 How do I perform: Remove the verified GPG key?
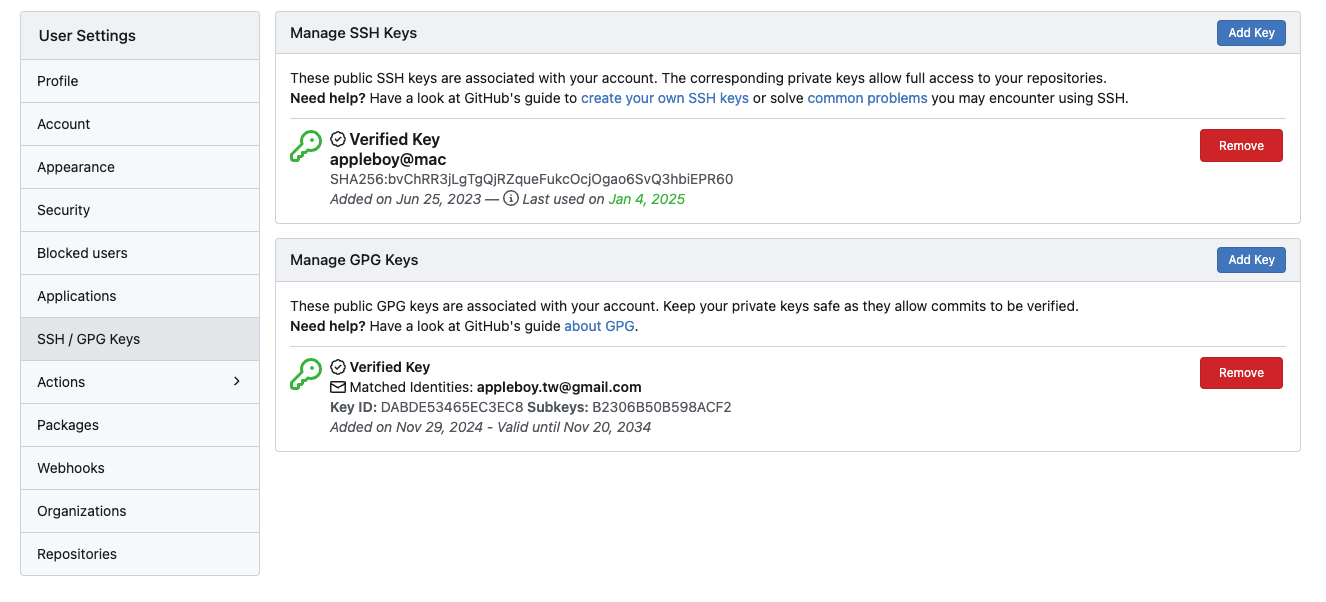[x=1241, y=373]
